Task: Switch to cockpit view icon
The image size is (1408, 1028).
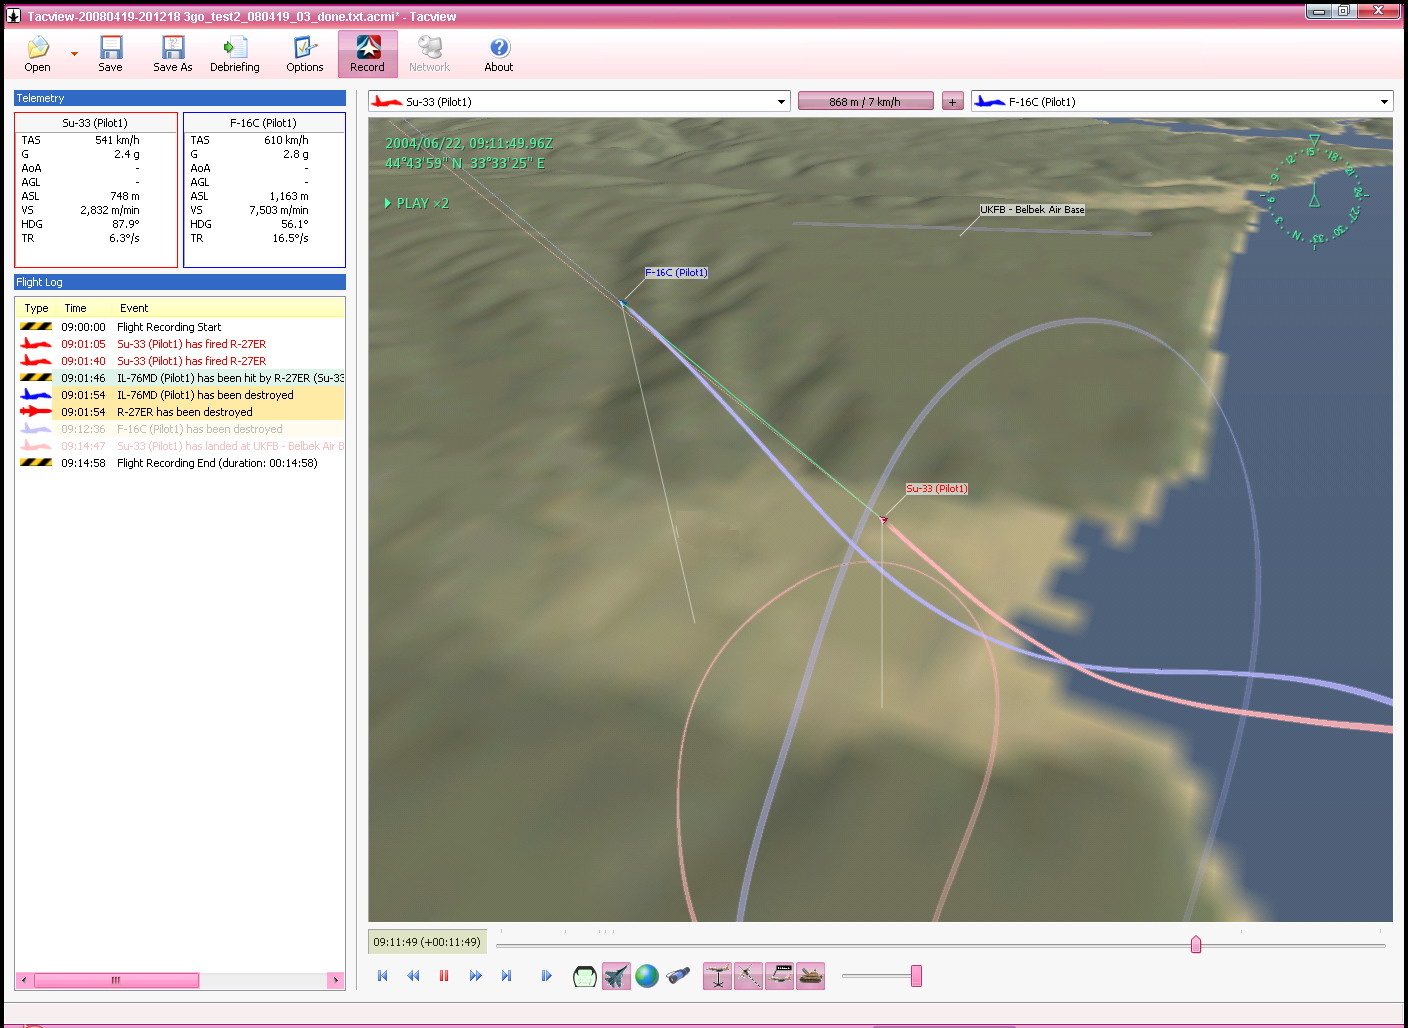Action: (584, 976)
